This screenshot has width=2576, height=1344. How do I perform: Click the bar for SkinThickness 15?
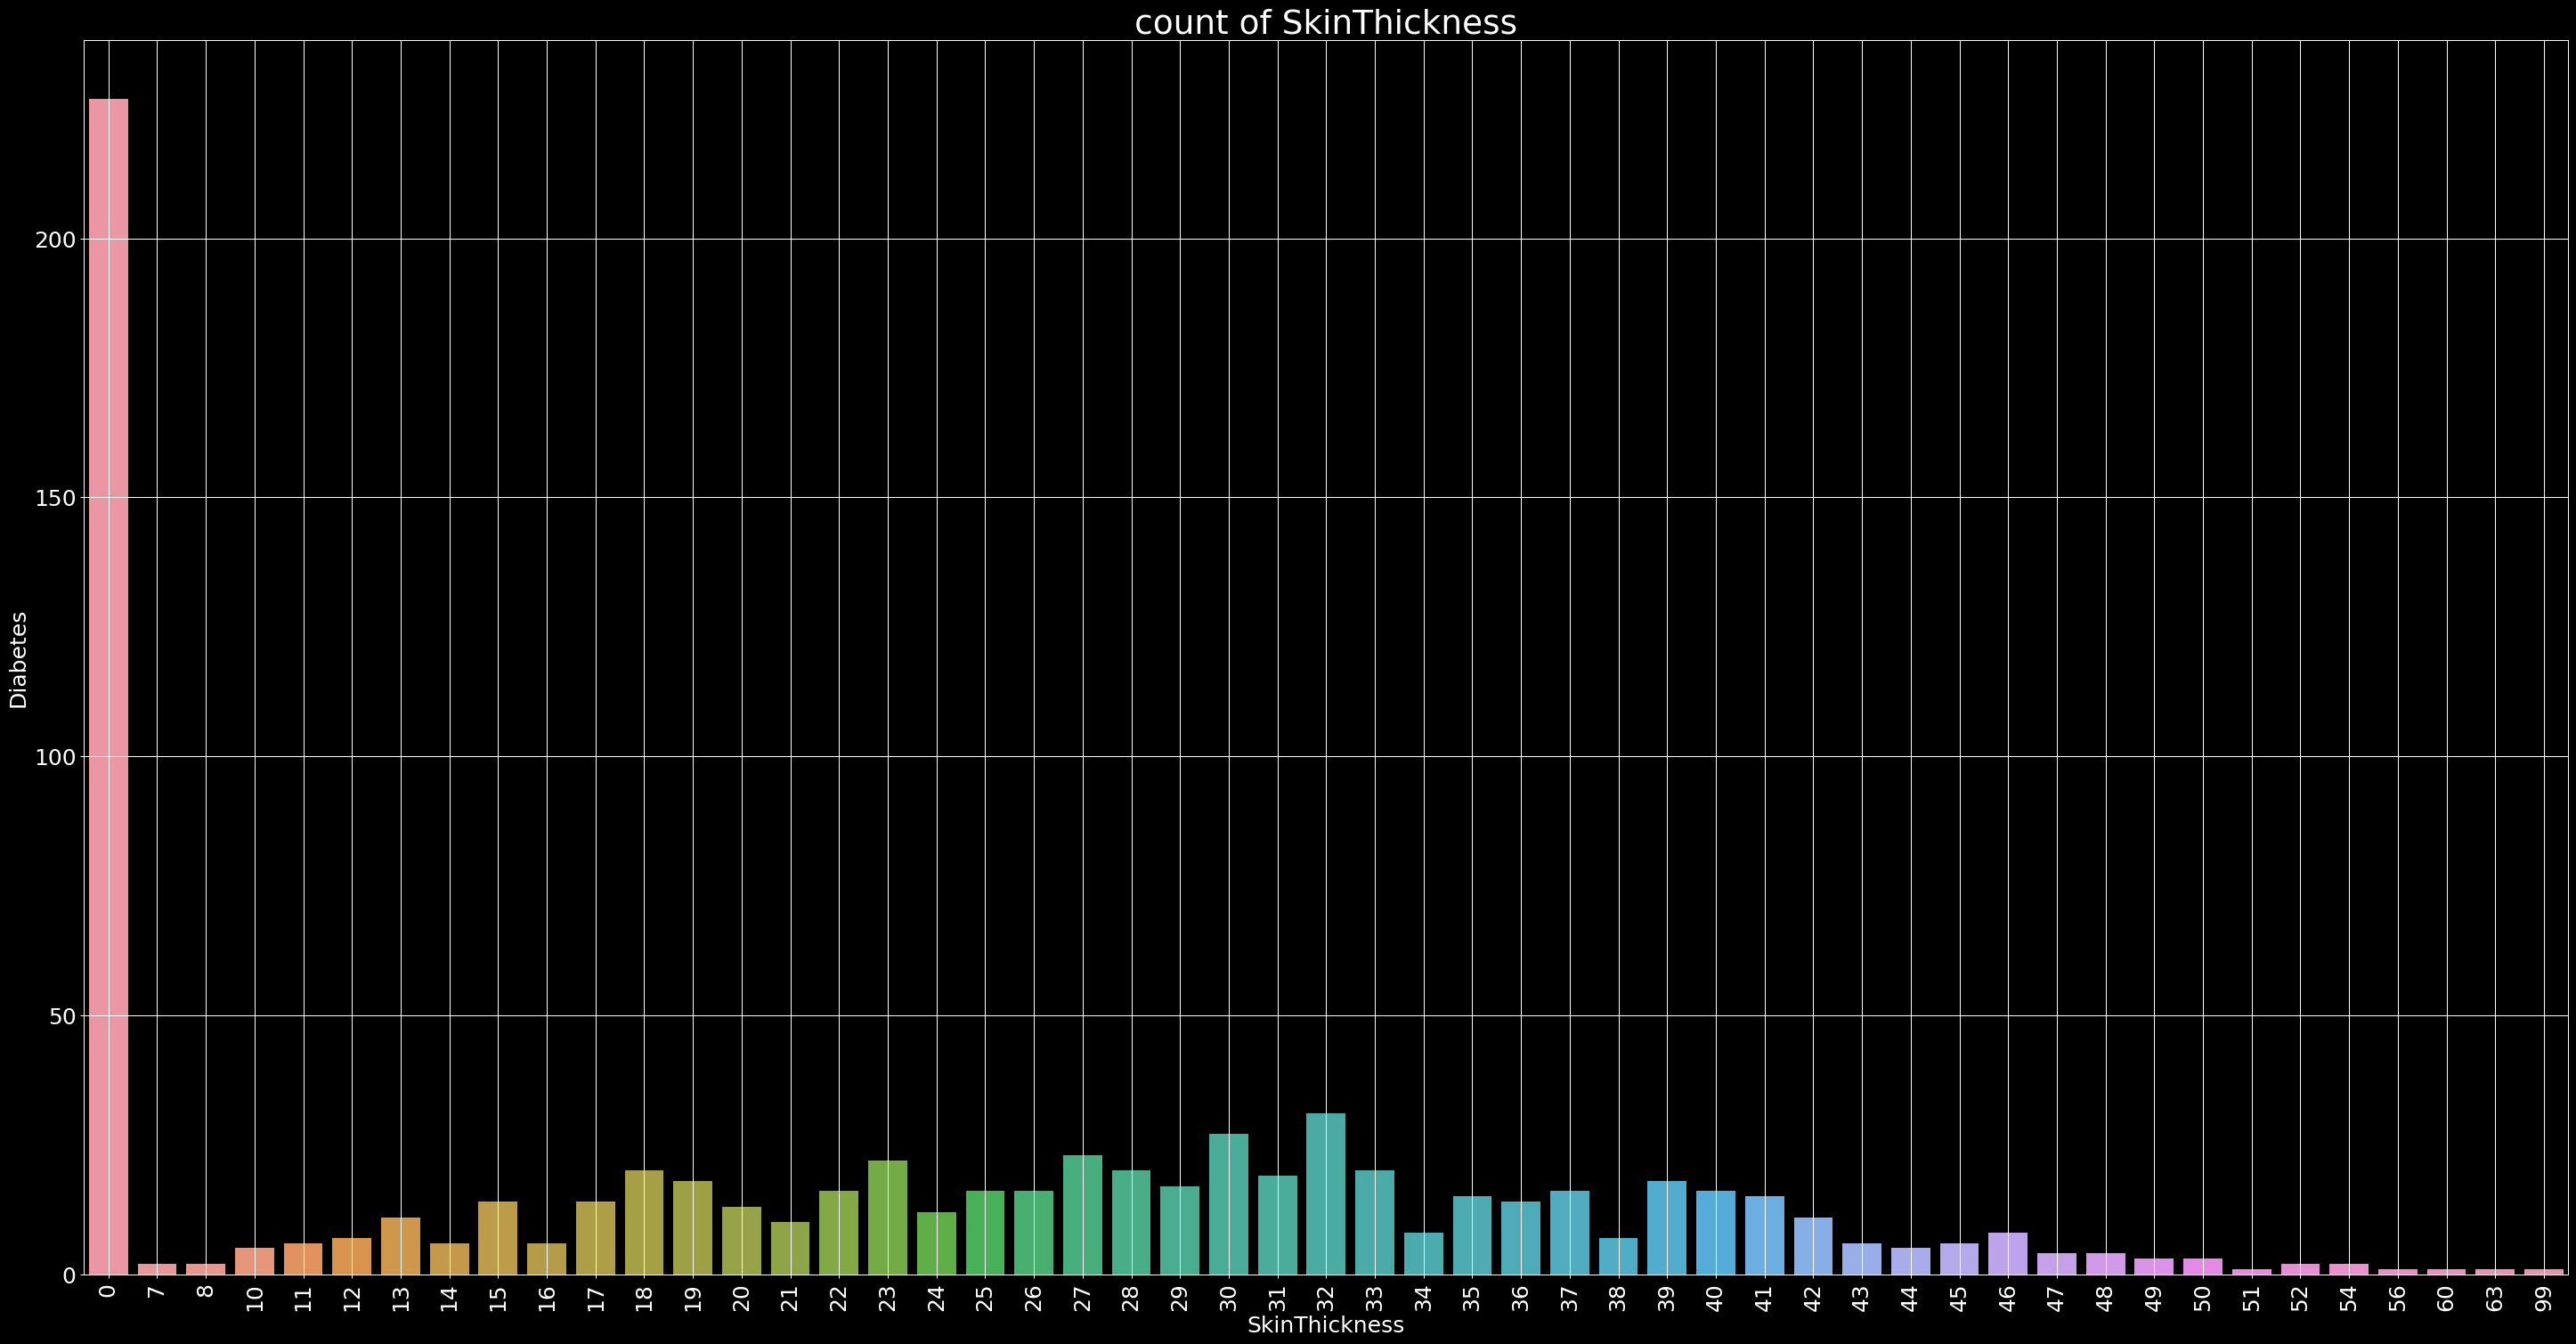coord(497,1238)
